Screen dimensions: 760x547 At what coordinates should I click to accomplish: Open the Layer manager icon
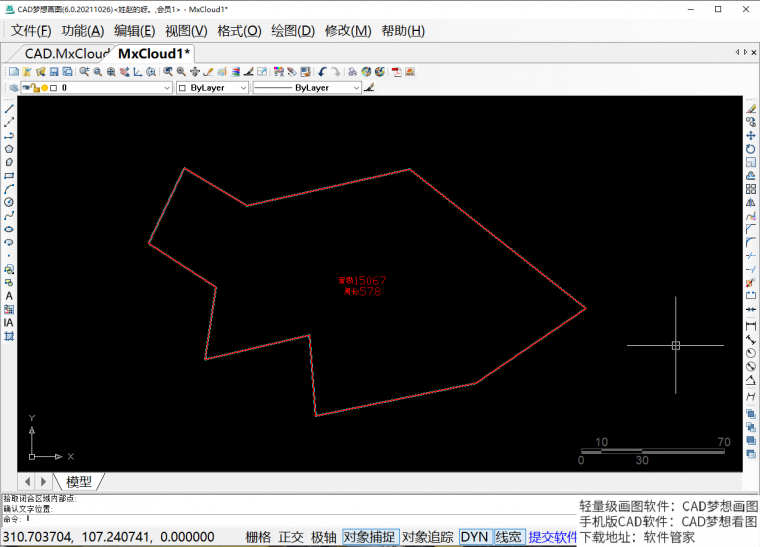click(14, 88)
